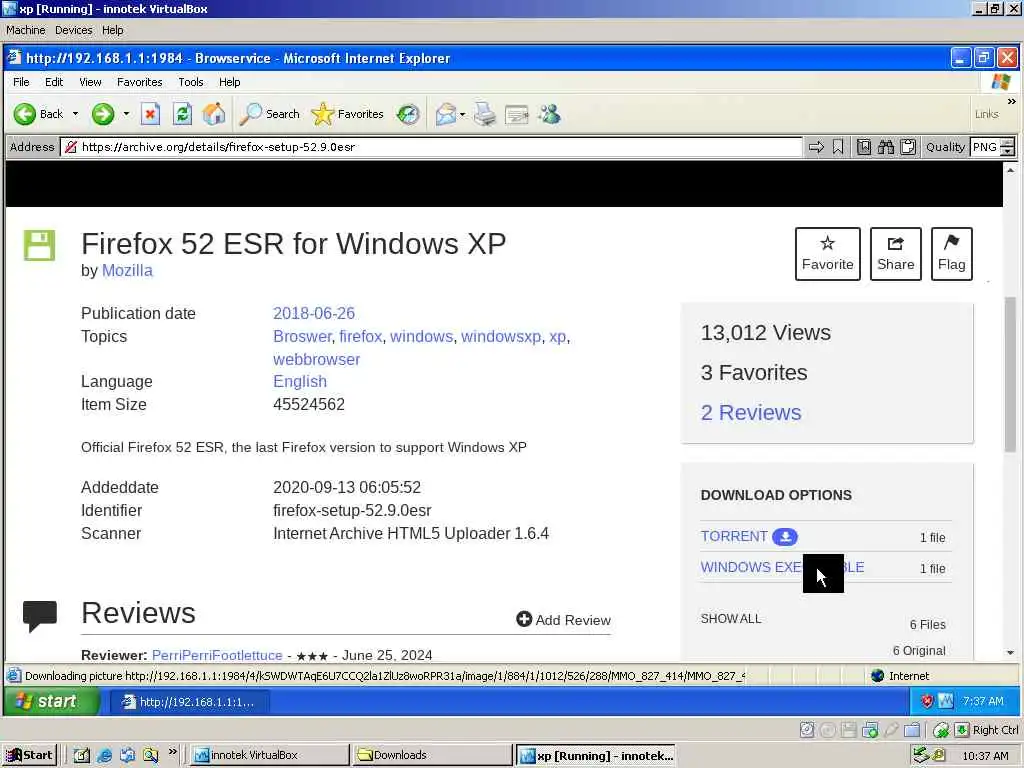Click the red security shield tray icon
The image size is (1024, 768).
(927, 701)
